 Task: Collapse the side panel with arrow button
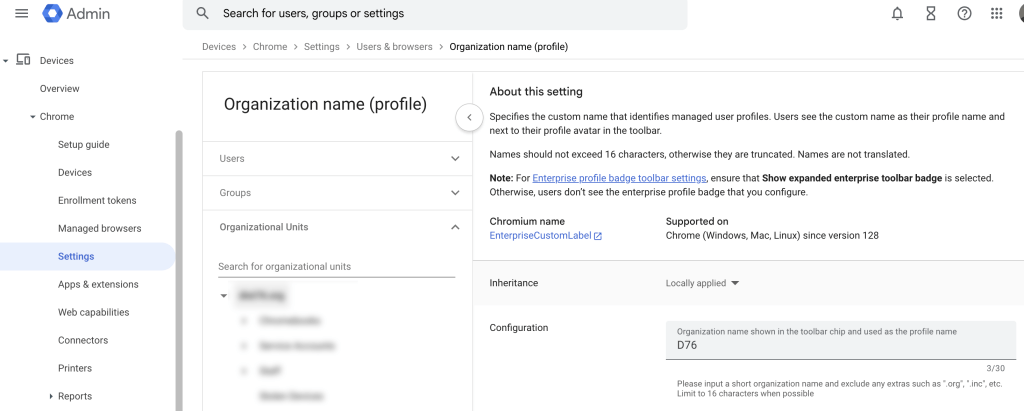pos(469,117)
